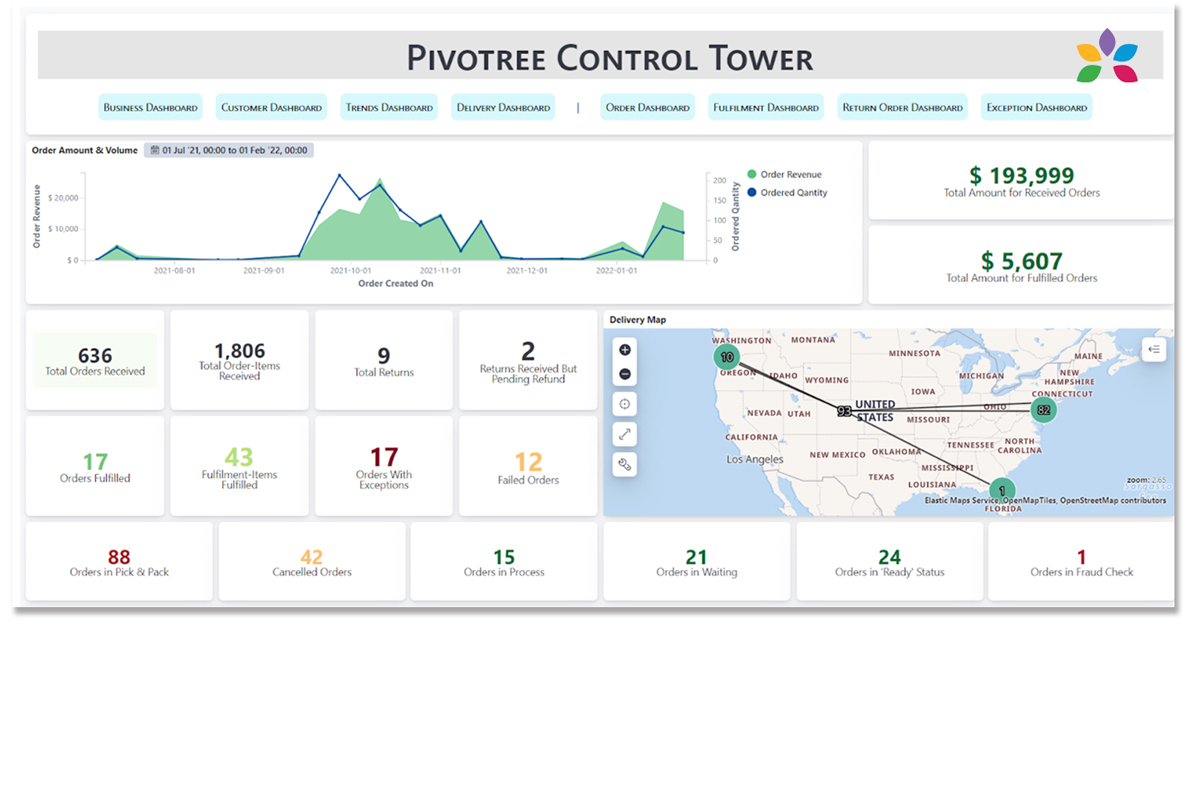
Task: Click the map locate/crosshair icon
Action: click(625, 404)
